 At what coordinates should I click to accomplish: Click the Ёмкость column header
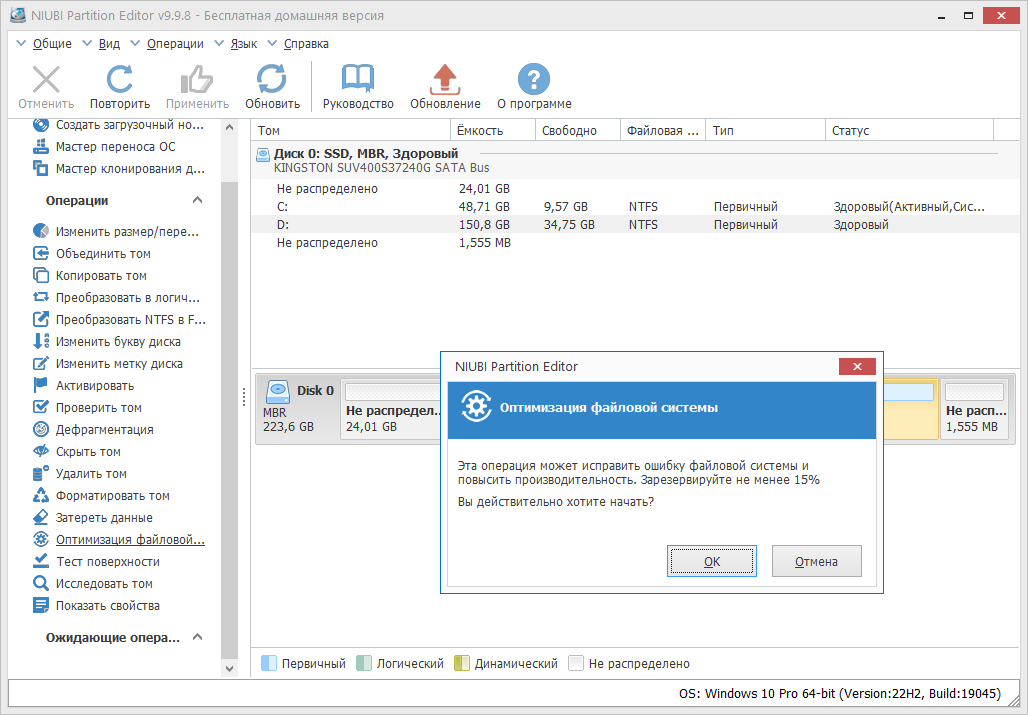(x=492, y=130)
